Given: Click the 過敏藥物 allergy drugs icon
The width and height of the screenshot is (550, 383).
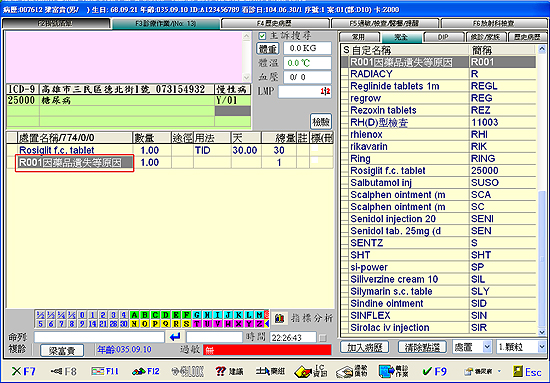Looking at the screenshot, I should [x=352, y=371].
